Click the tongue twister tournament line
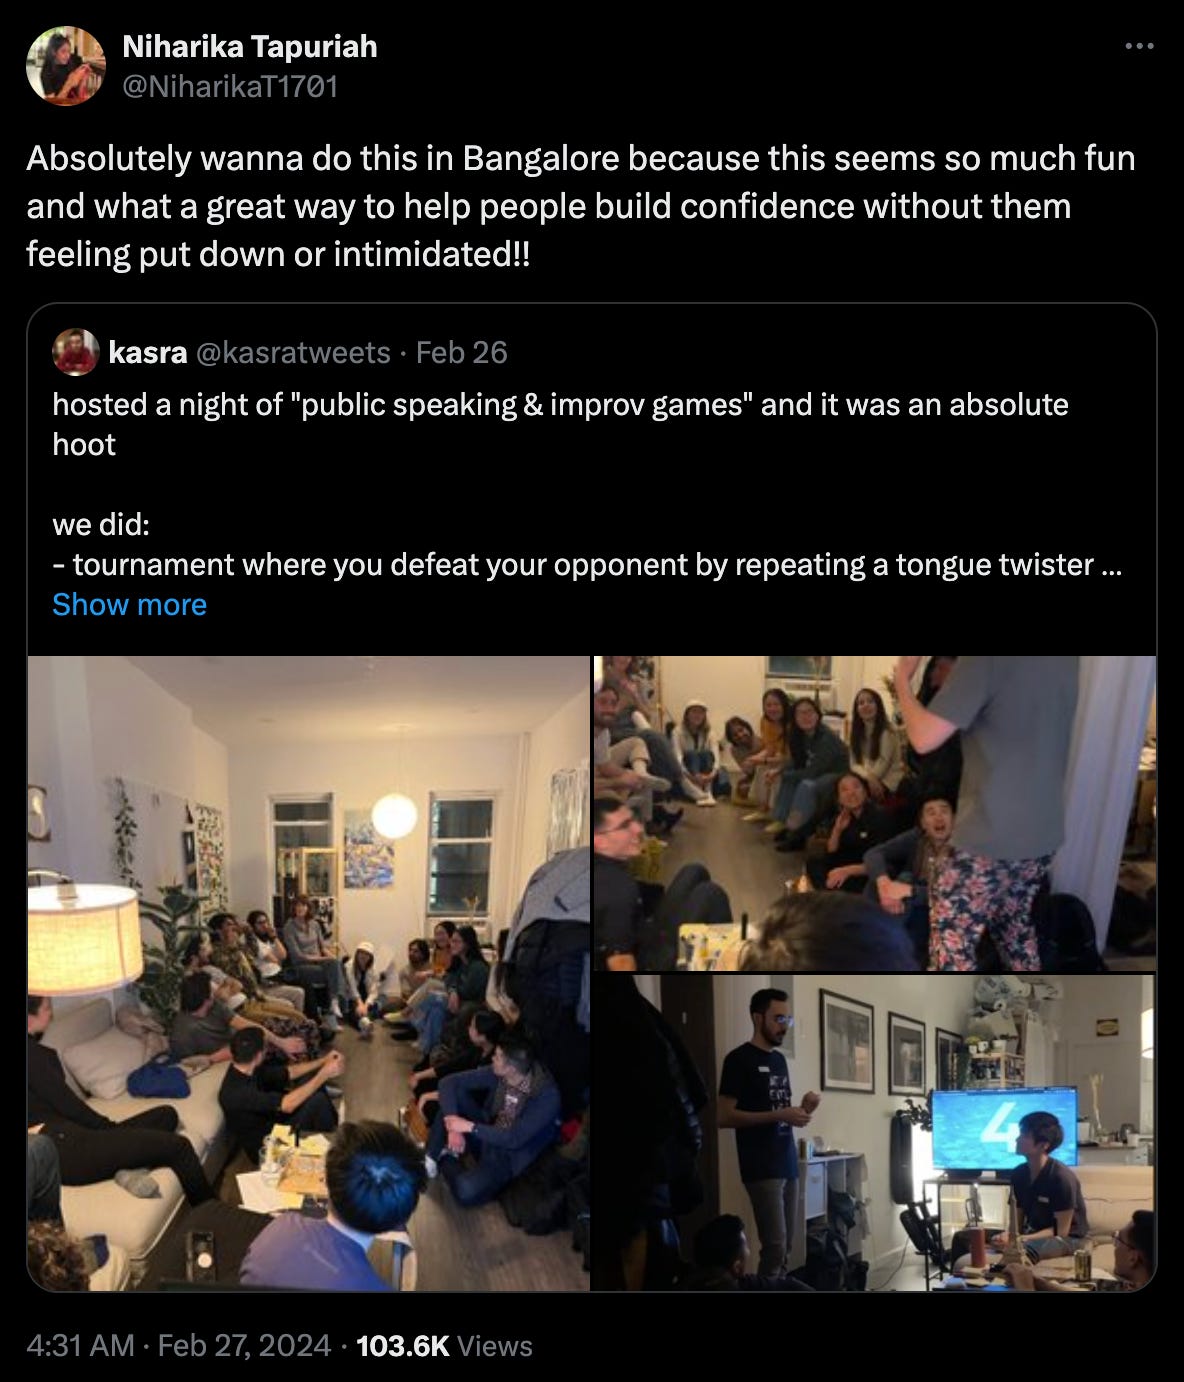The height and width of the screenshot is (1382, 1184). (587, 564)
